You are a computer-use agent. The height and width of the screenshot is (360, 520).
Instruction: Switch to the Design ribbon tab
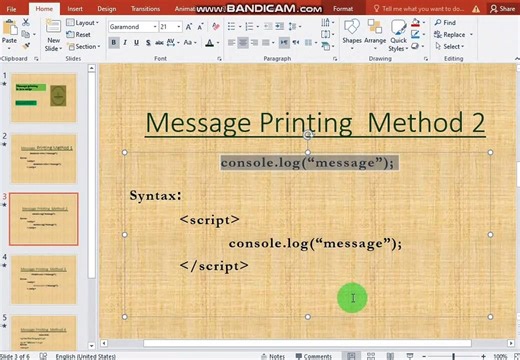point(107,9)
